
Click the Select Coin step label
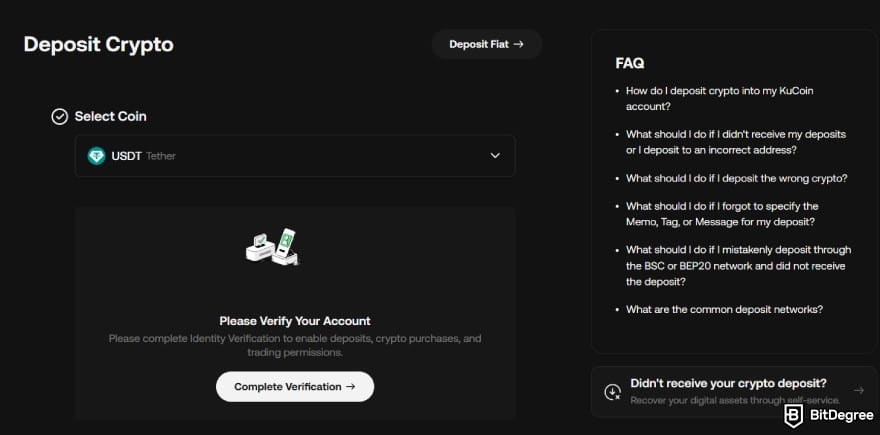(x=111, y=117)
